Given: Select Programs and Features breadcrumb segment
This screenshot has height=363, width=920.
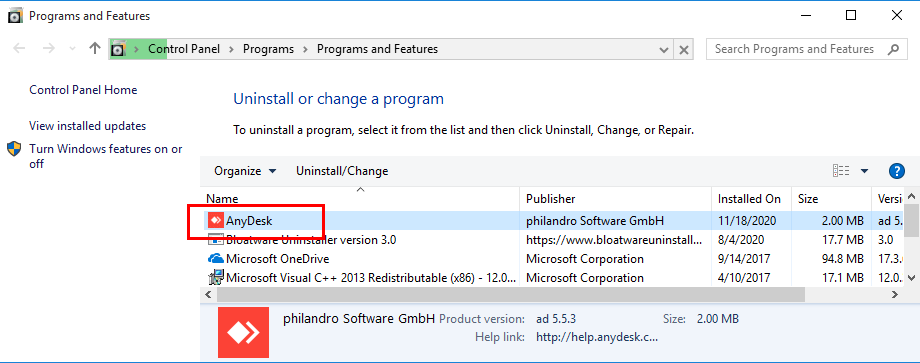Looking at the screenshot, I should pyautogui.click(x=377, y=49).
